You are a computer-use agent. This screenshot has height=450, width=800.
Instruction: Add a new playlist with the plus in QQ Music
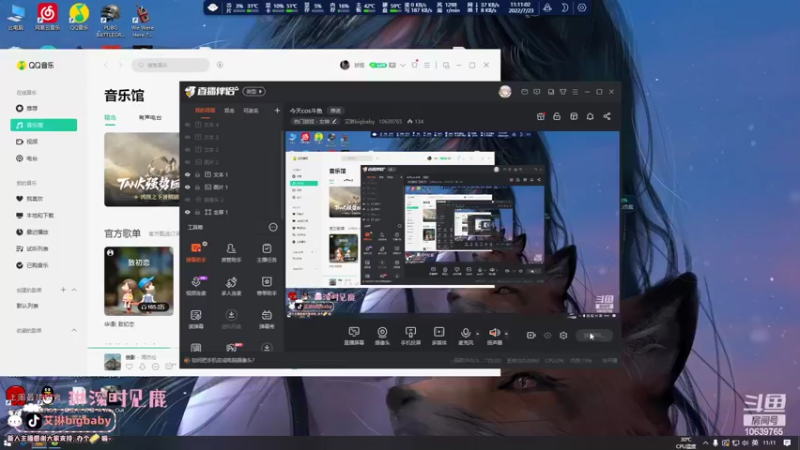pos(63,290)
